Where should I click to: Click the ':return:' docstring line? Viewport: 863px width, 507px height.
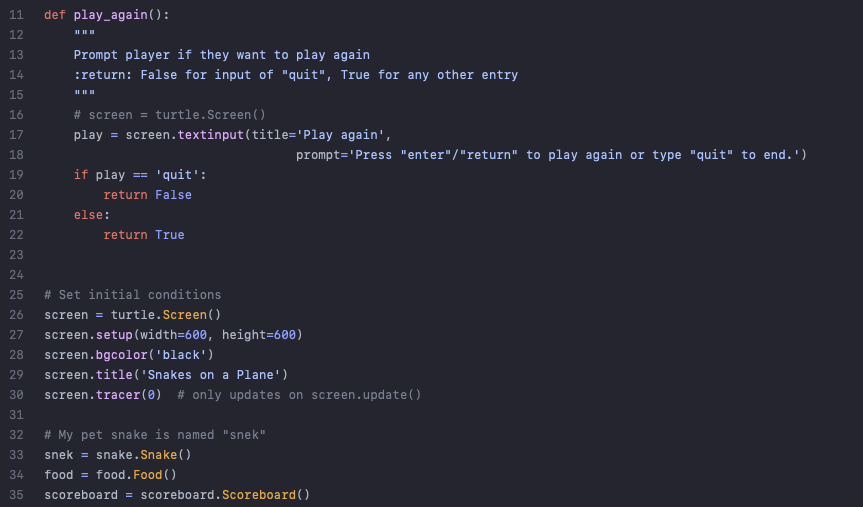(296, 75)
